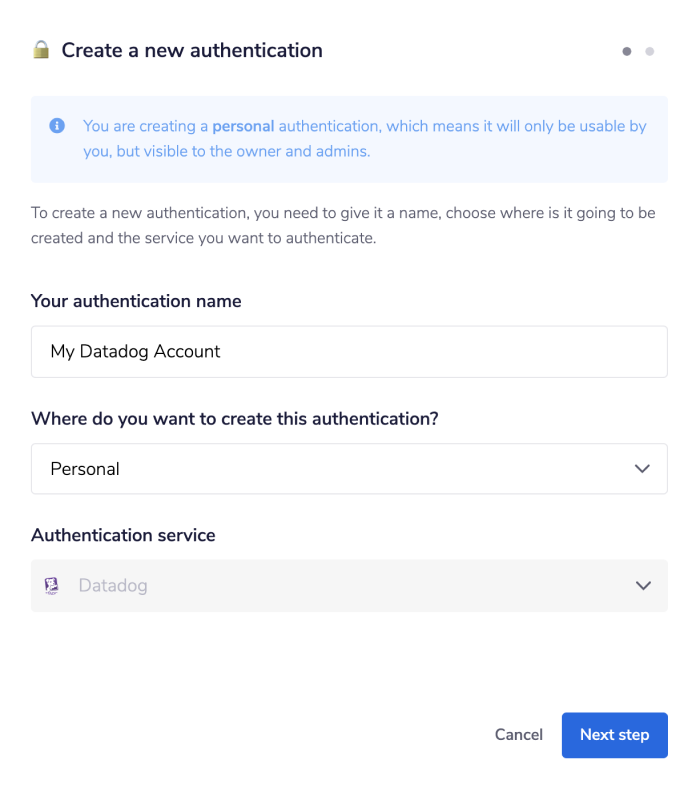Image resolution: width=700 pixels, height=791 pixels.
Task: Click the bold "personal" word in the banner
Action: pyautogui.click(x=243, y=126)
